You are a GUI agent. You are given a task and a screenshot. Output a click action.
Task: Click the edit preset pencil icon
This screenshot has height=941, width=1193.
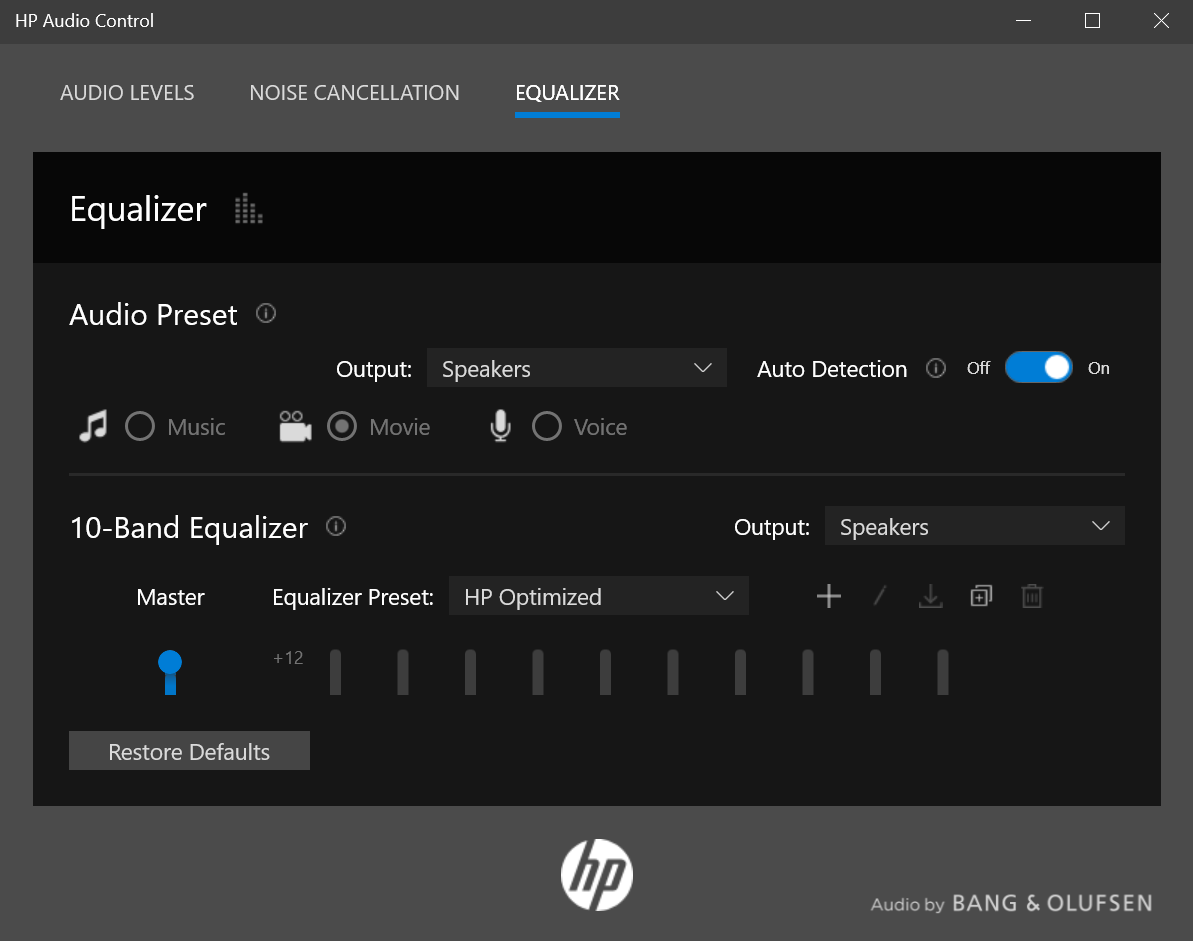880,597
